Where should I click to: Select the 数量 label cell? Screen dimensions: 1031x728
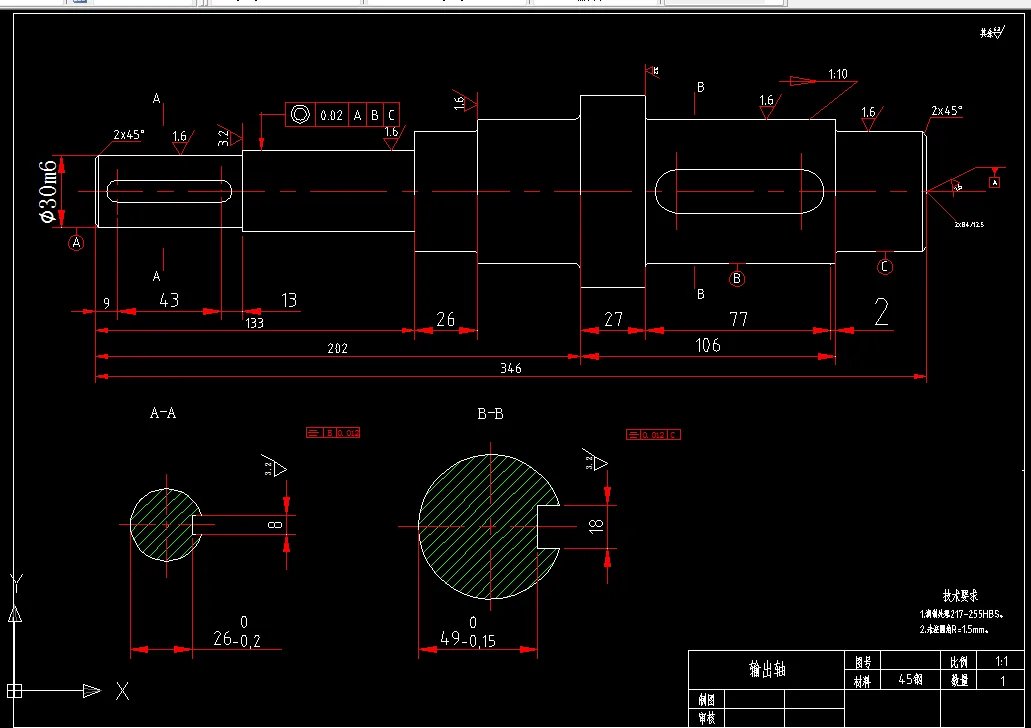pos(959,681)
